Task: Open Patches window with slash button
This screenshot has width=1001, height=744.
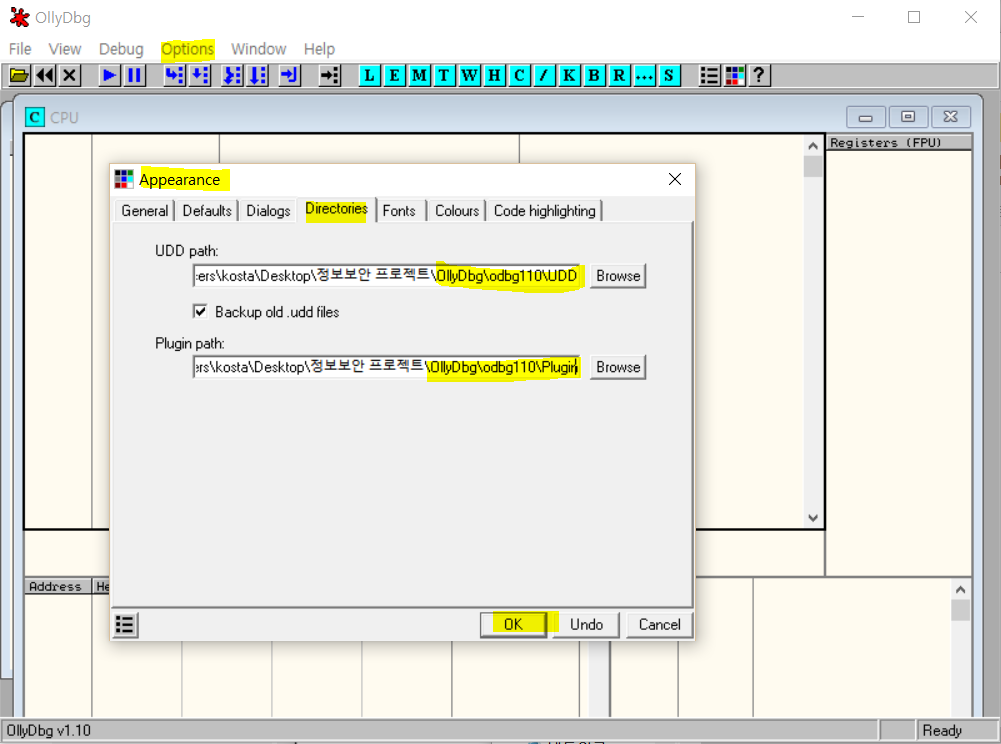Action: pyautogui.click(x=544, y=75)
